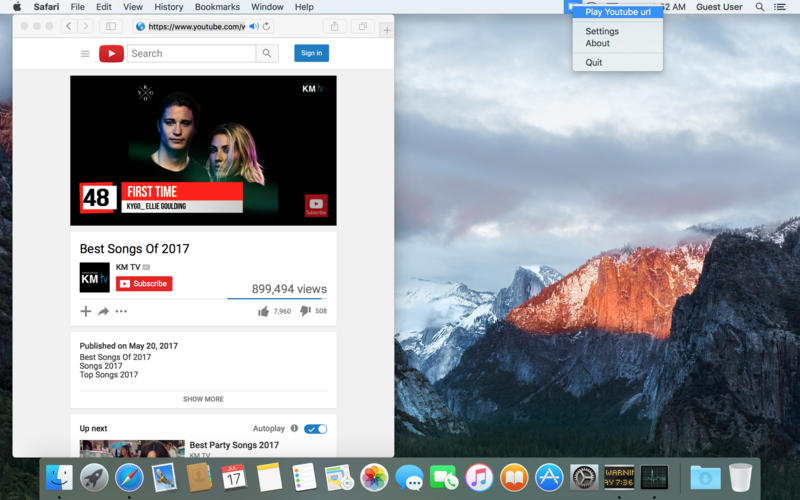Open the Guest User menu
The image size is (800, 500).
coord(719,7)
